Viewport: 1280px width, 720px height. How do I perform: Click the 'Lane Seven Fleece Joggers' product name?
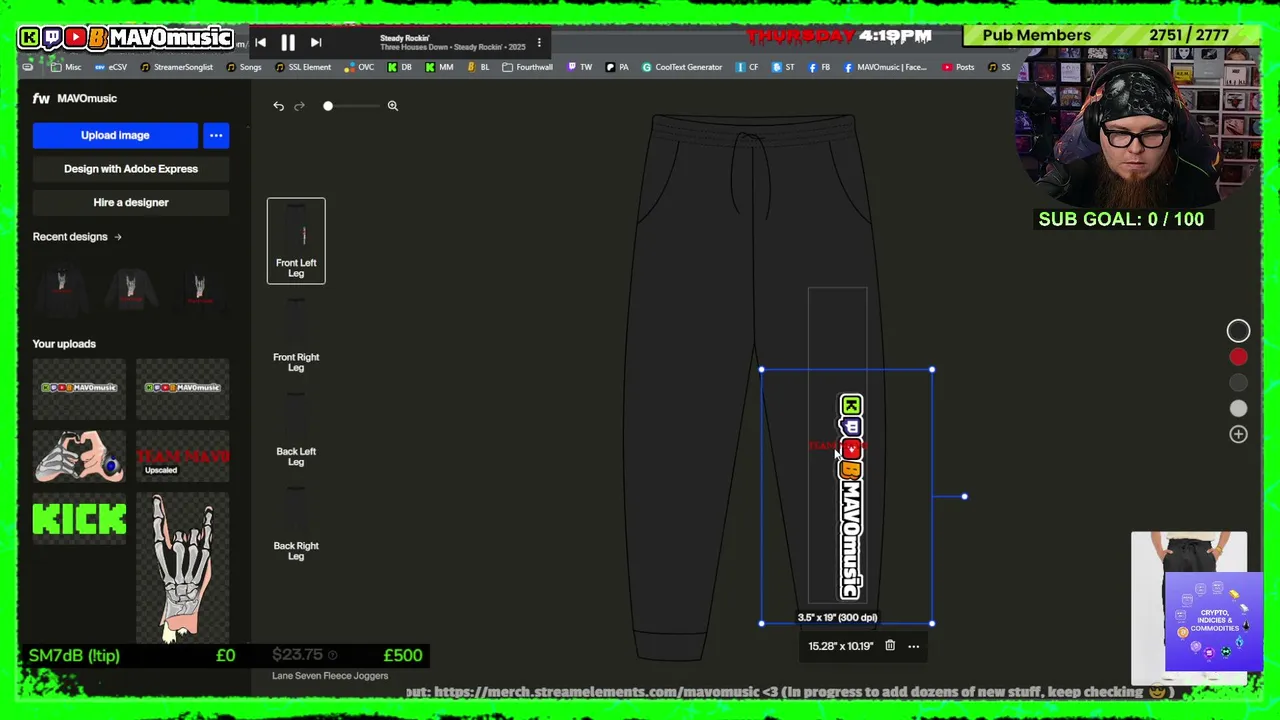click(330, 676)
